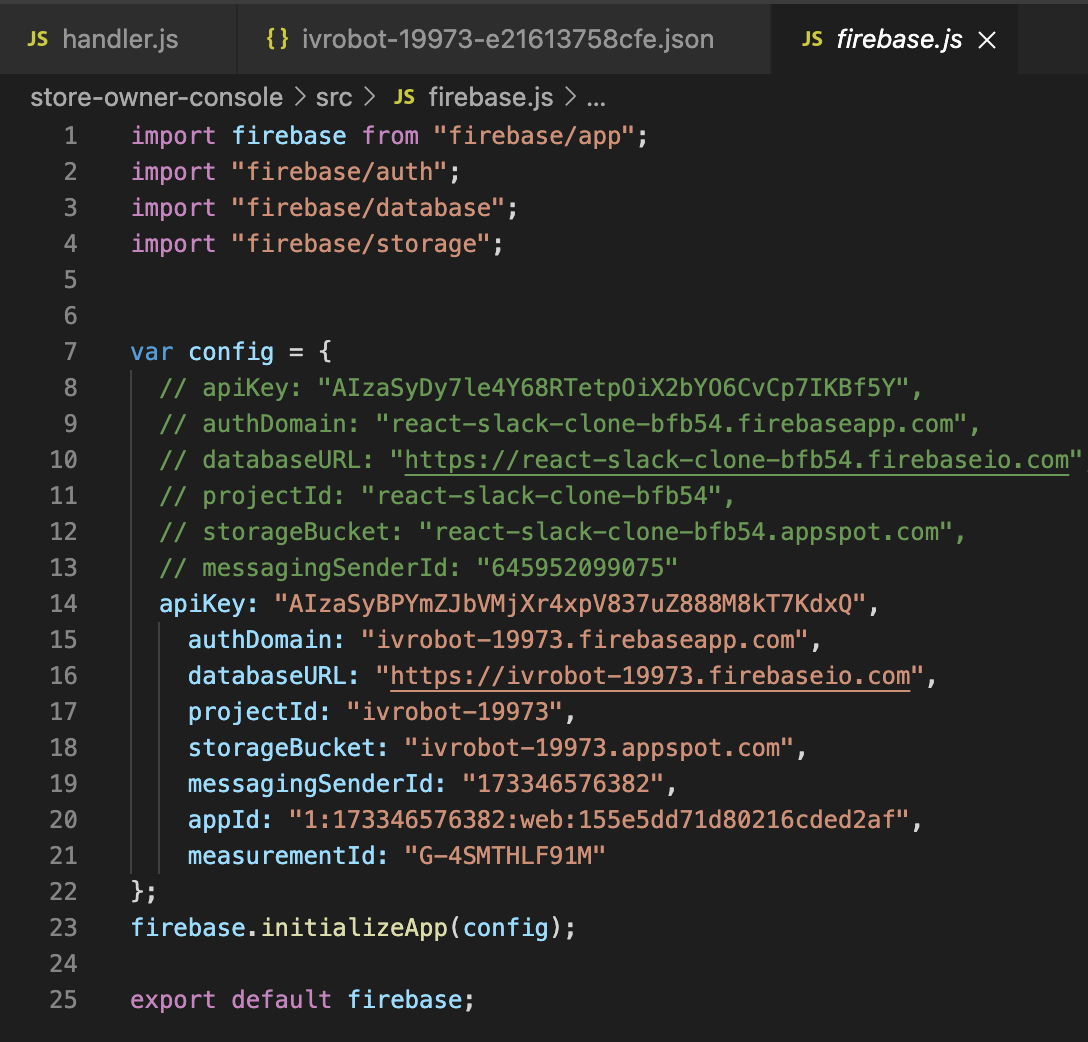
Task: Open the ivrobot-19973-e21613758cfe.json tab
Action: pyautogui.click(x=504, y=40)
